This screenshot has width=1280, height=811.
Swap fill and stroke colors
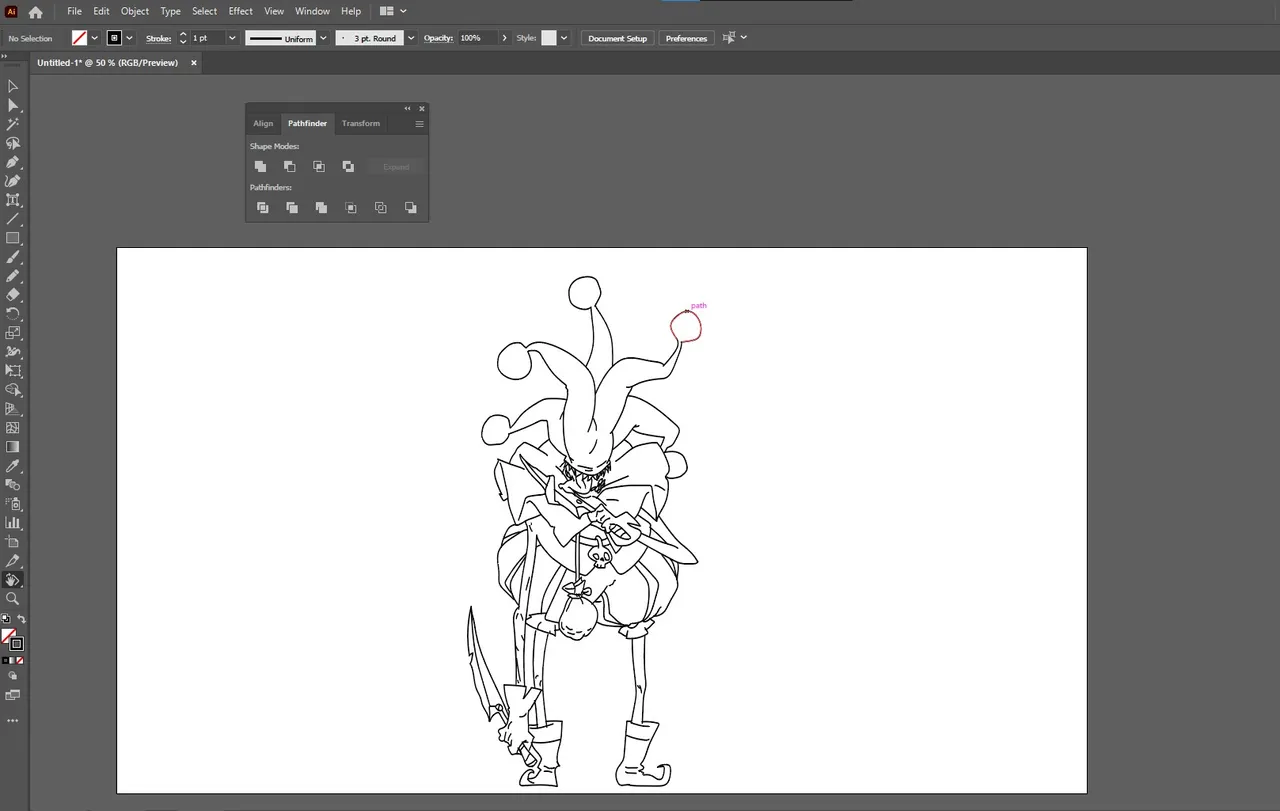[21, 620]
